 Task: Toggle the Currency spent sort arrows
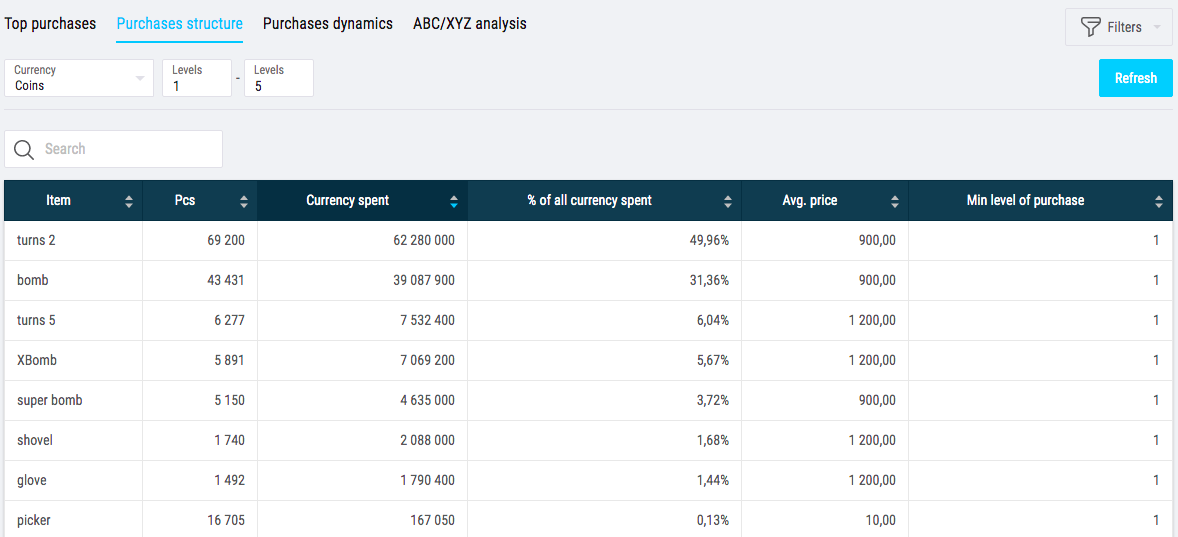(454, 201)
